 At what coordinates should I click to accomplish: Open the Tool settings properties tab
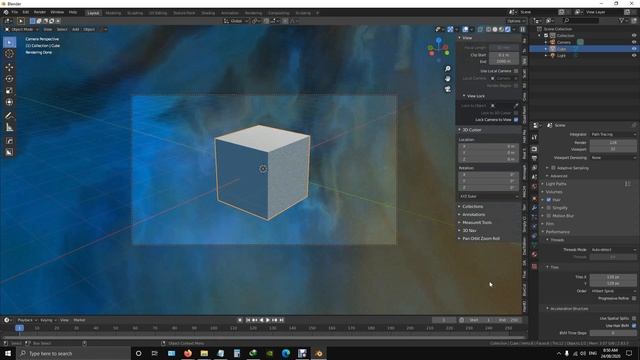(x=534, y=138)
